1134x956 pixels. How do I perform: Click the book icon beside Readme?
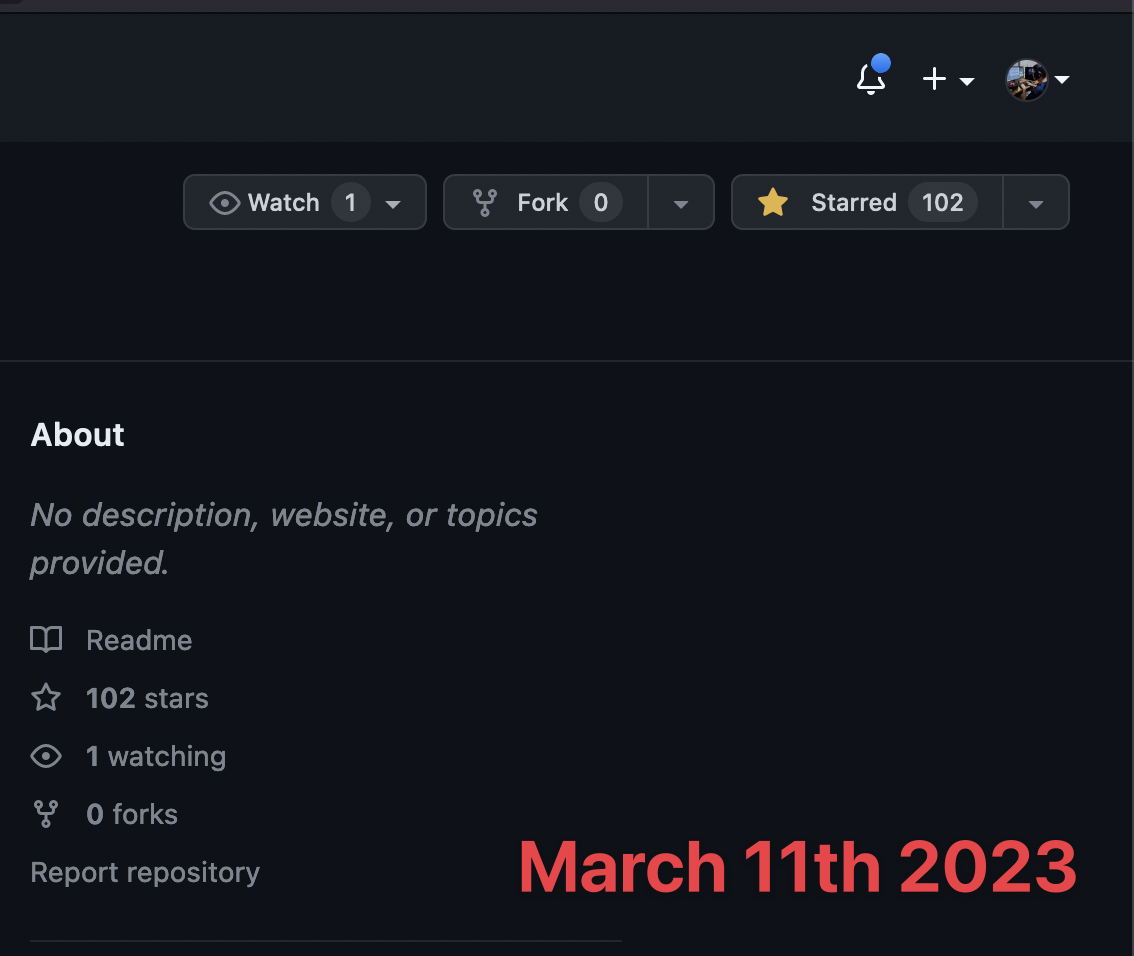click(x=46, y=640)
